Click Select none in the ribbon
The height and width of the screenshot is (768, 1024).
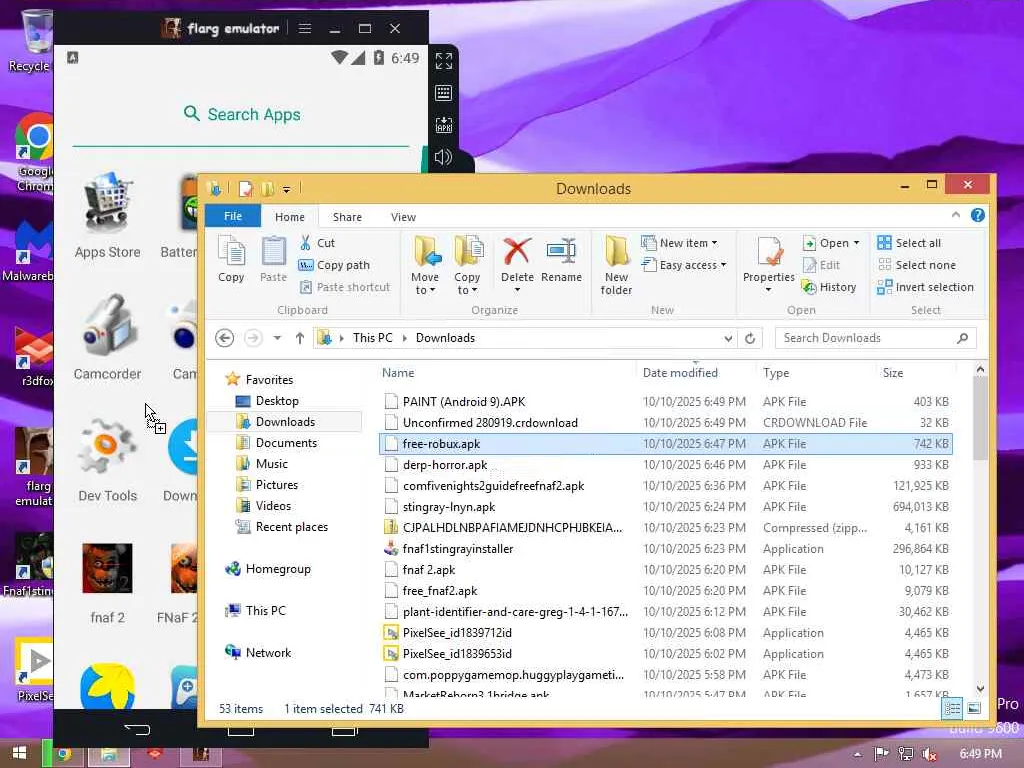point(917,265)
